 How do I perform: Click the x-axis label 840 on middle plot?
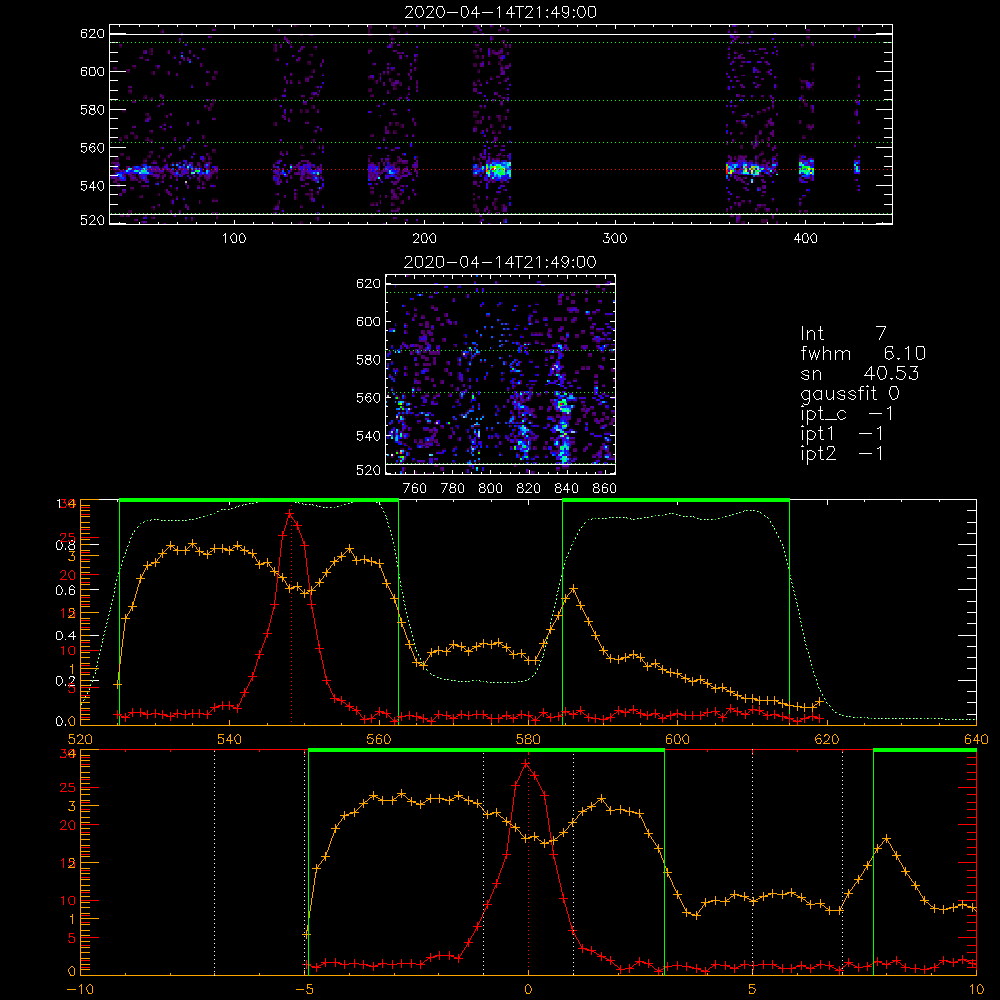566,489
